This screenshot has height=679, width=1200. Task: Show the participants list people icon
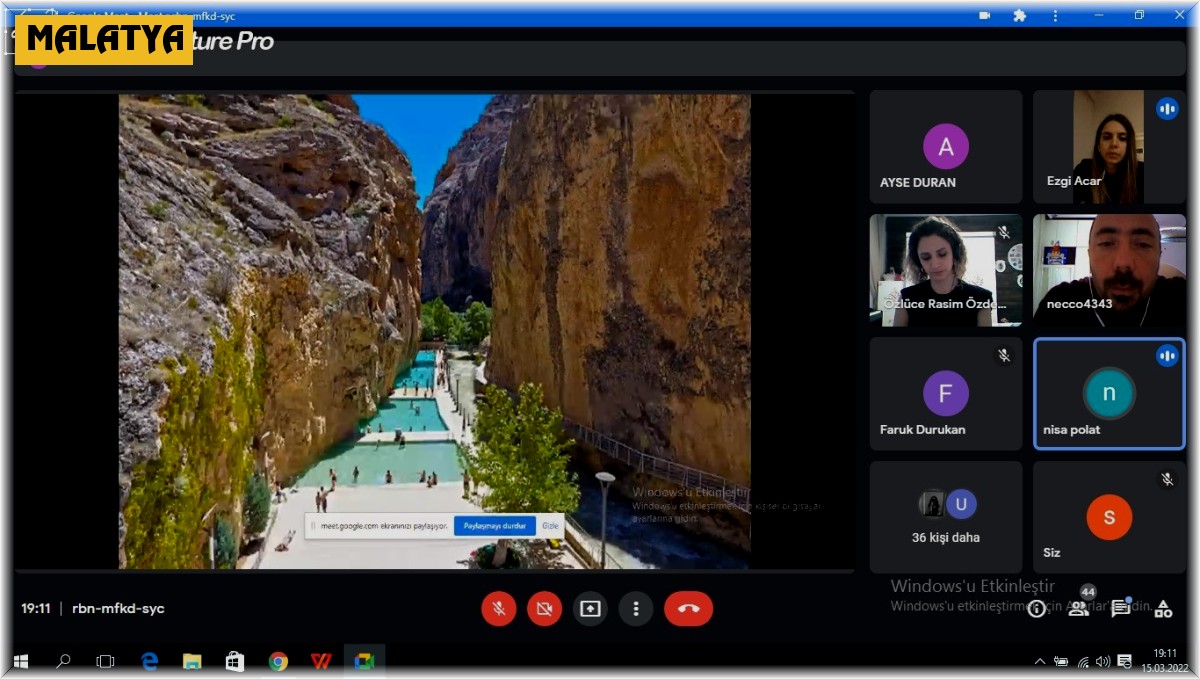pyautogui.click(x=1078, y=608)
